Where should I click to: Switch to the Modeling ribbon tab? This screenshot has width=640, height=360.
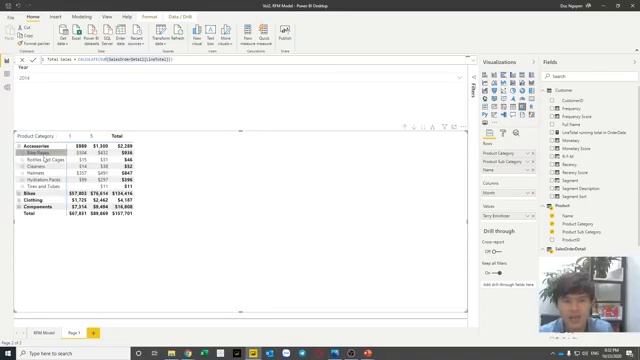click(82, 17)
